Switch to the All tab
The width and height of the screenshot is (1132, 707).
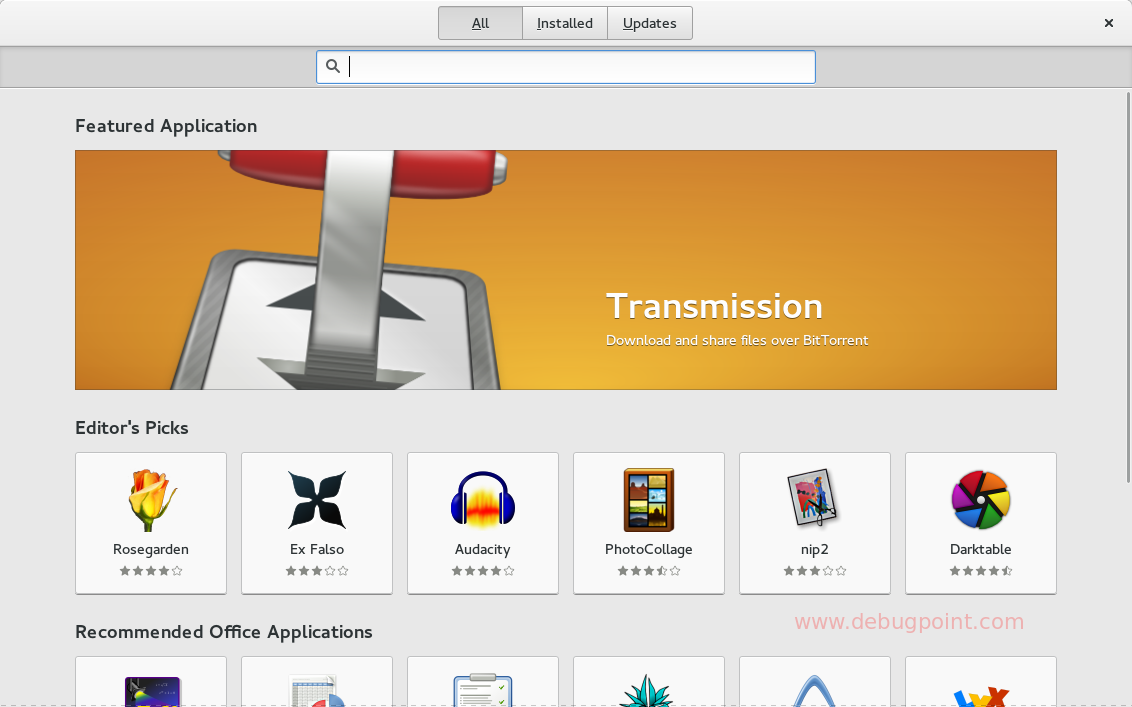click(480, 23)
